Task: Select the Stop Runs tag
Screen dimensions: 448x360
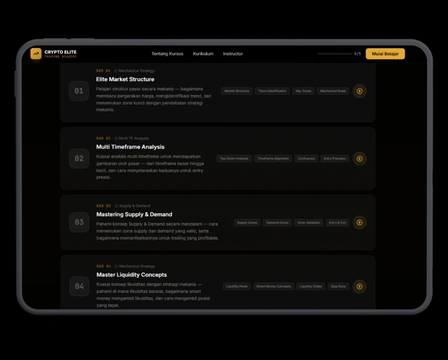Action: click(x=338, y=286)
